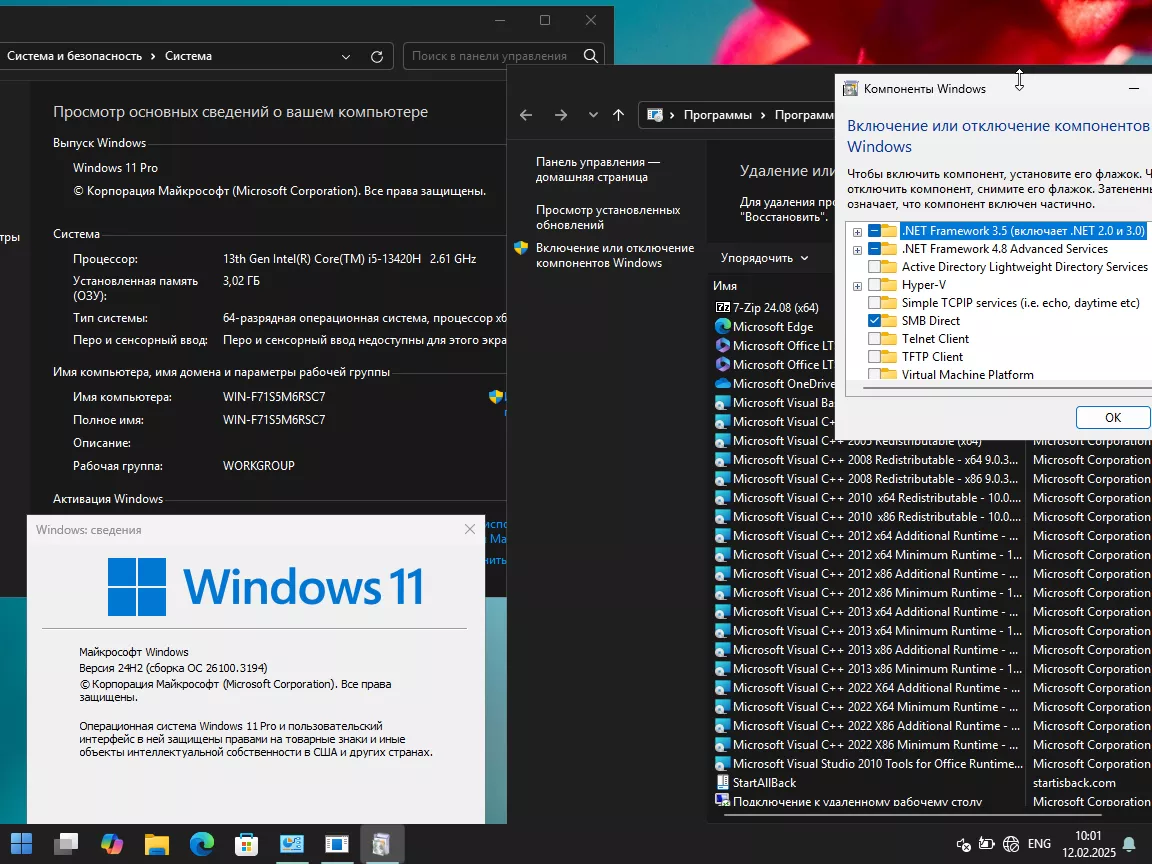The width and height of the screenshot is (1152, 864).
Task: Click the Поиск в панели управления field
Action: click(490, 57)
